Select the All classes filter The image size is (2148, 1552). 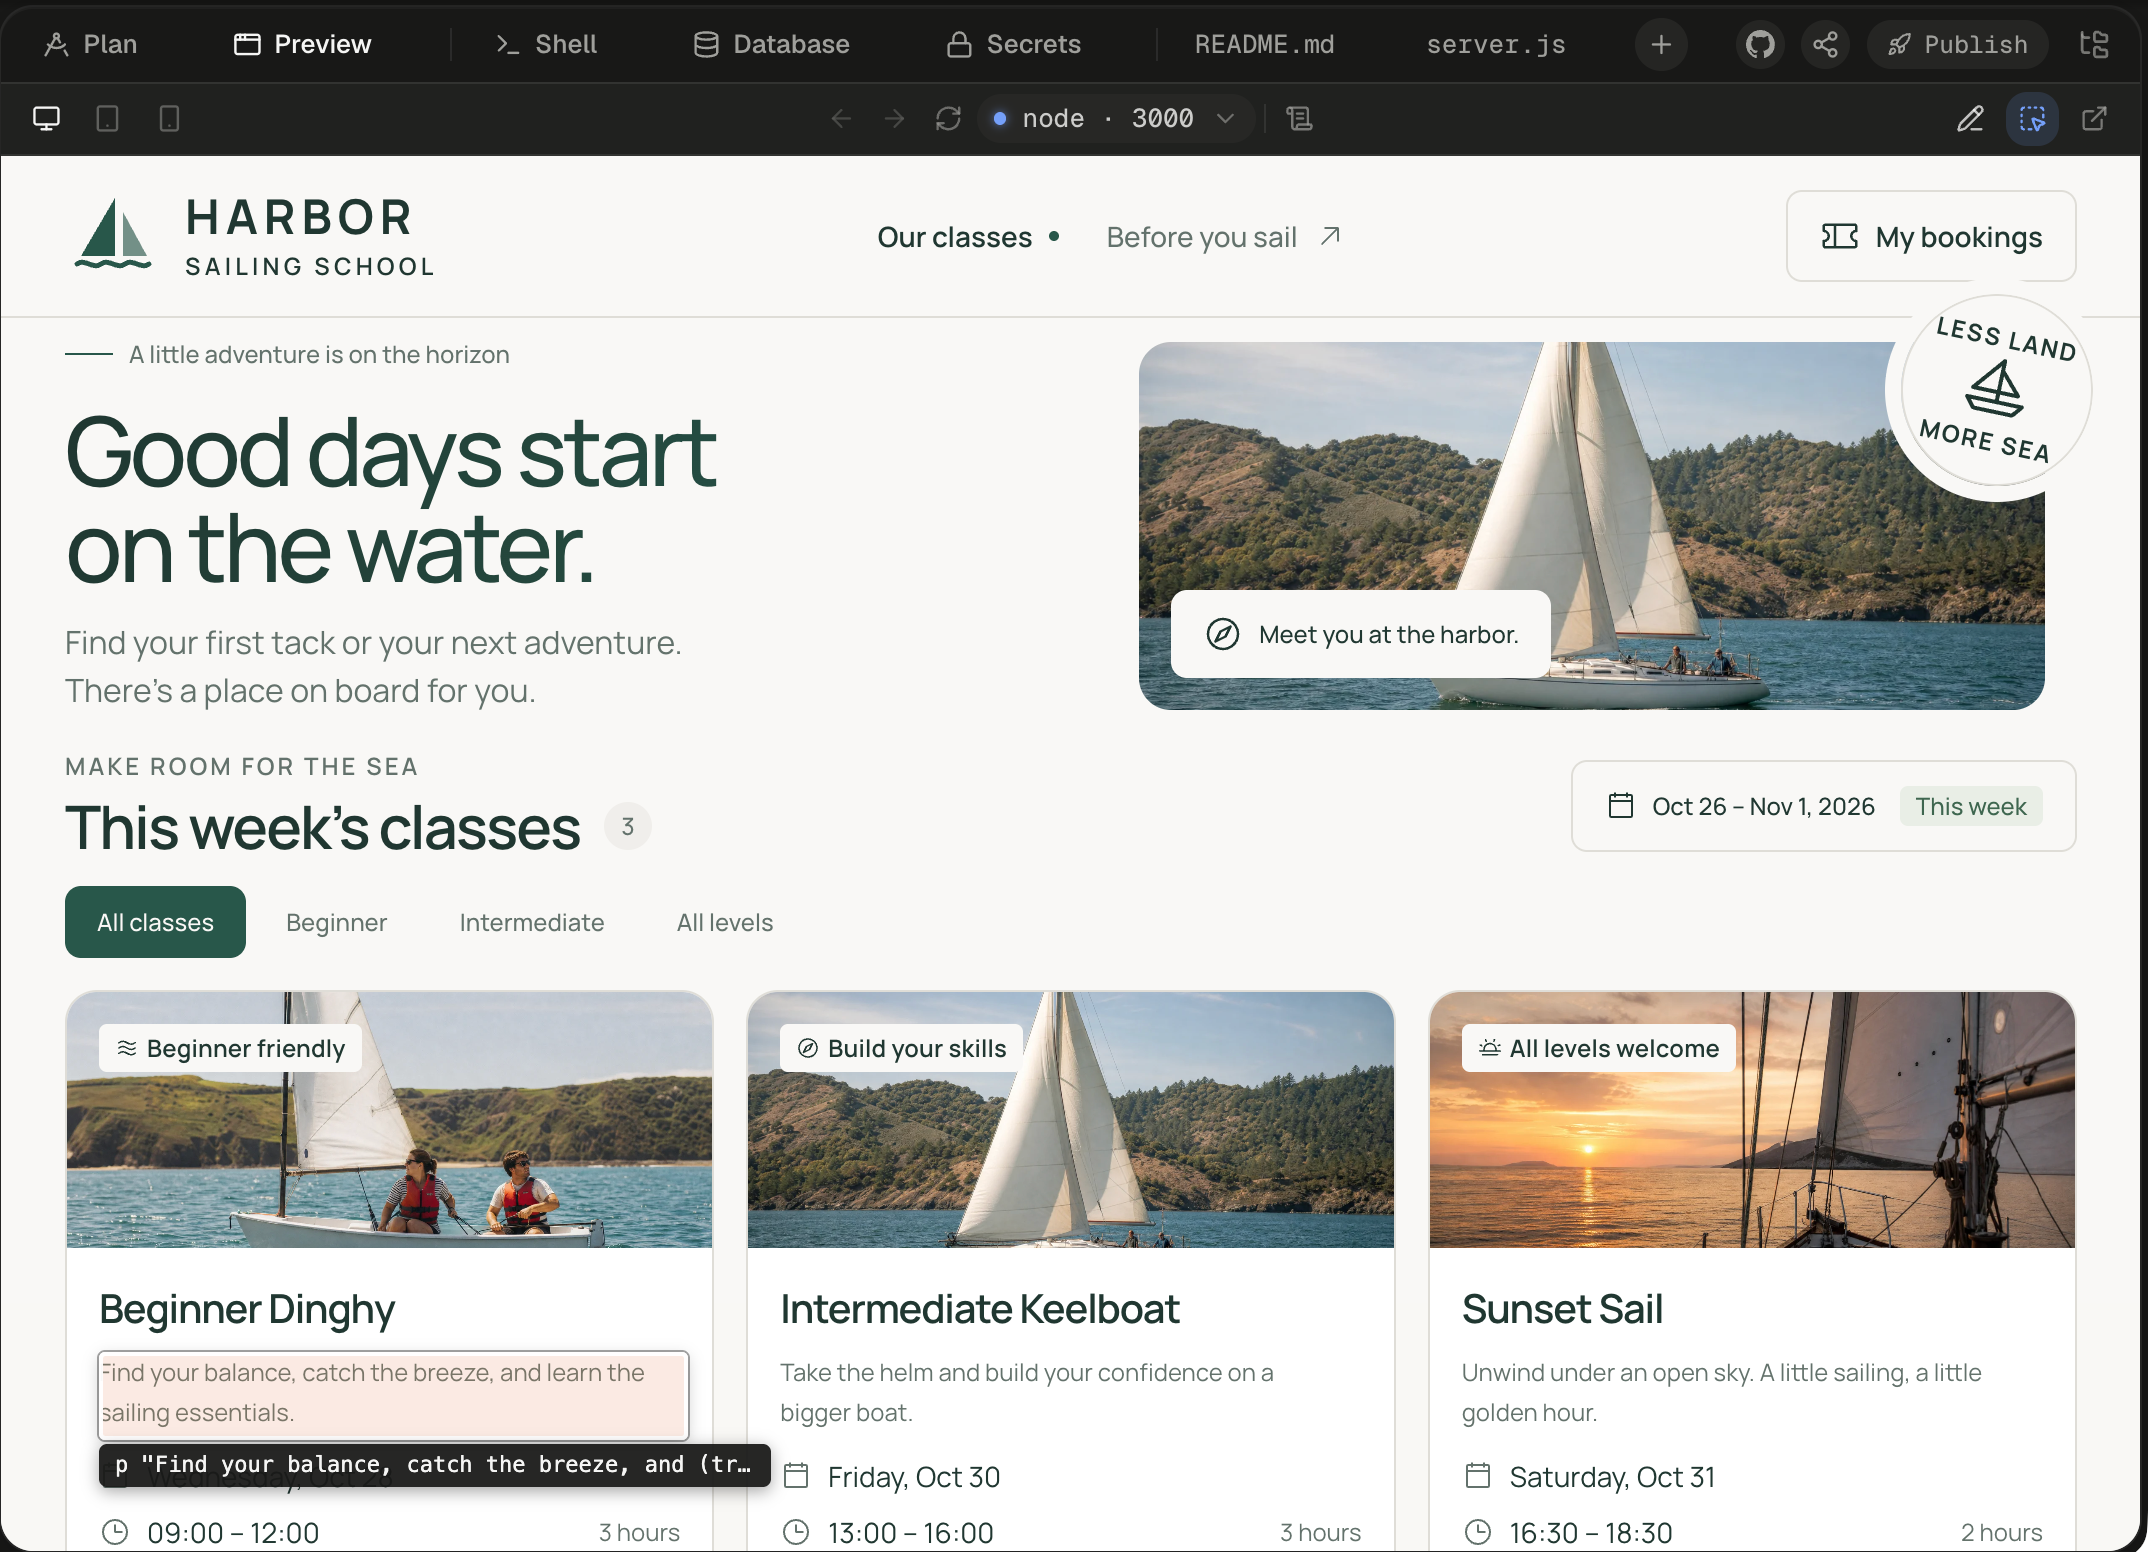click(x=155, y=922)
